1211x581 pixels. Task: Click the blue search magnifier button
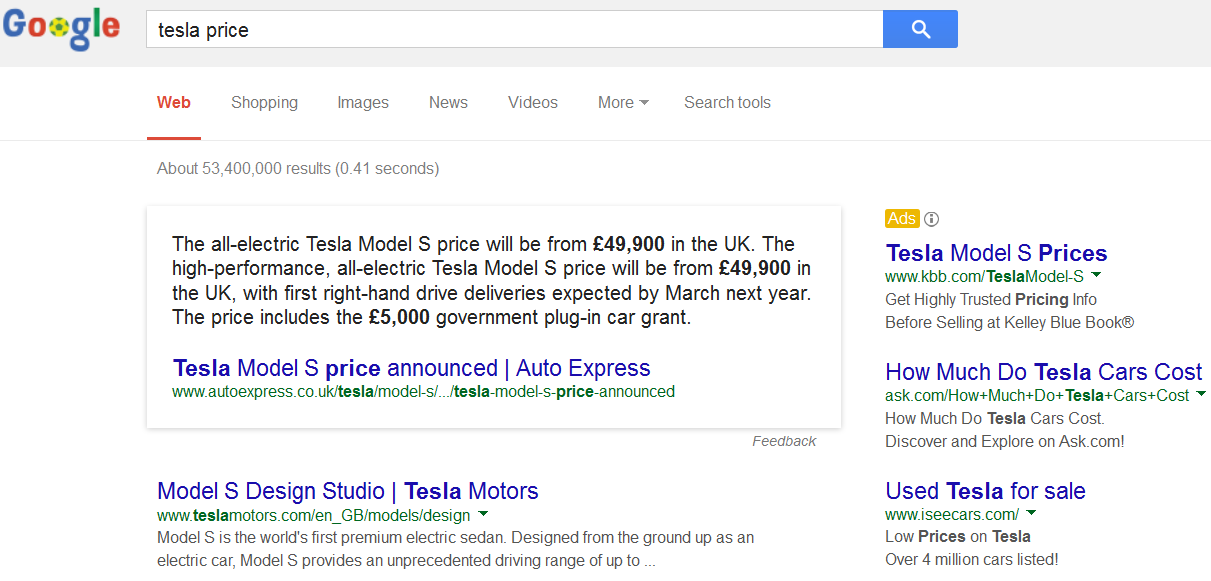[920, 29]
